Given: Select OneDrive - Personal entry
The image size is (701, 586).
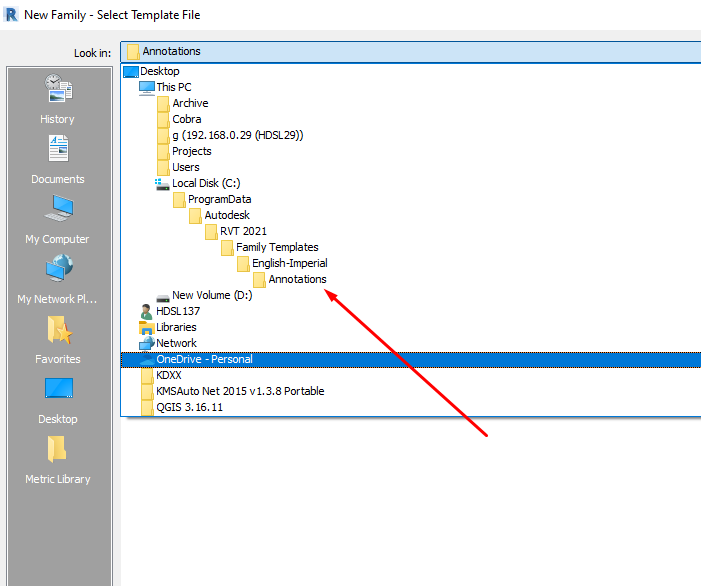Looking at the screenshot, I should point(410,359).
